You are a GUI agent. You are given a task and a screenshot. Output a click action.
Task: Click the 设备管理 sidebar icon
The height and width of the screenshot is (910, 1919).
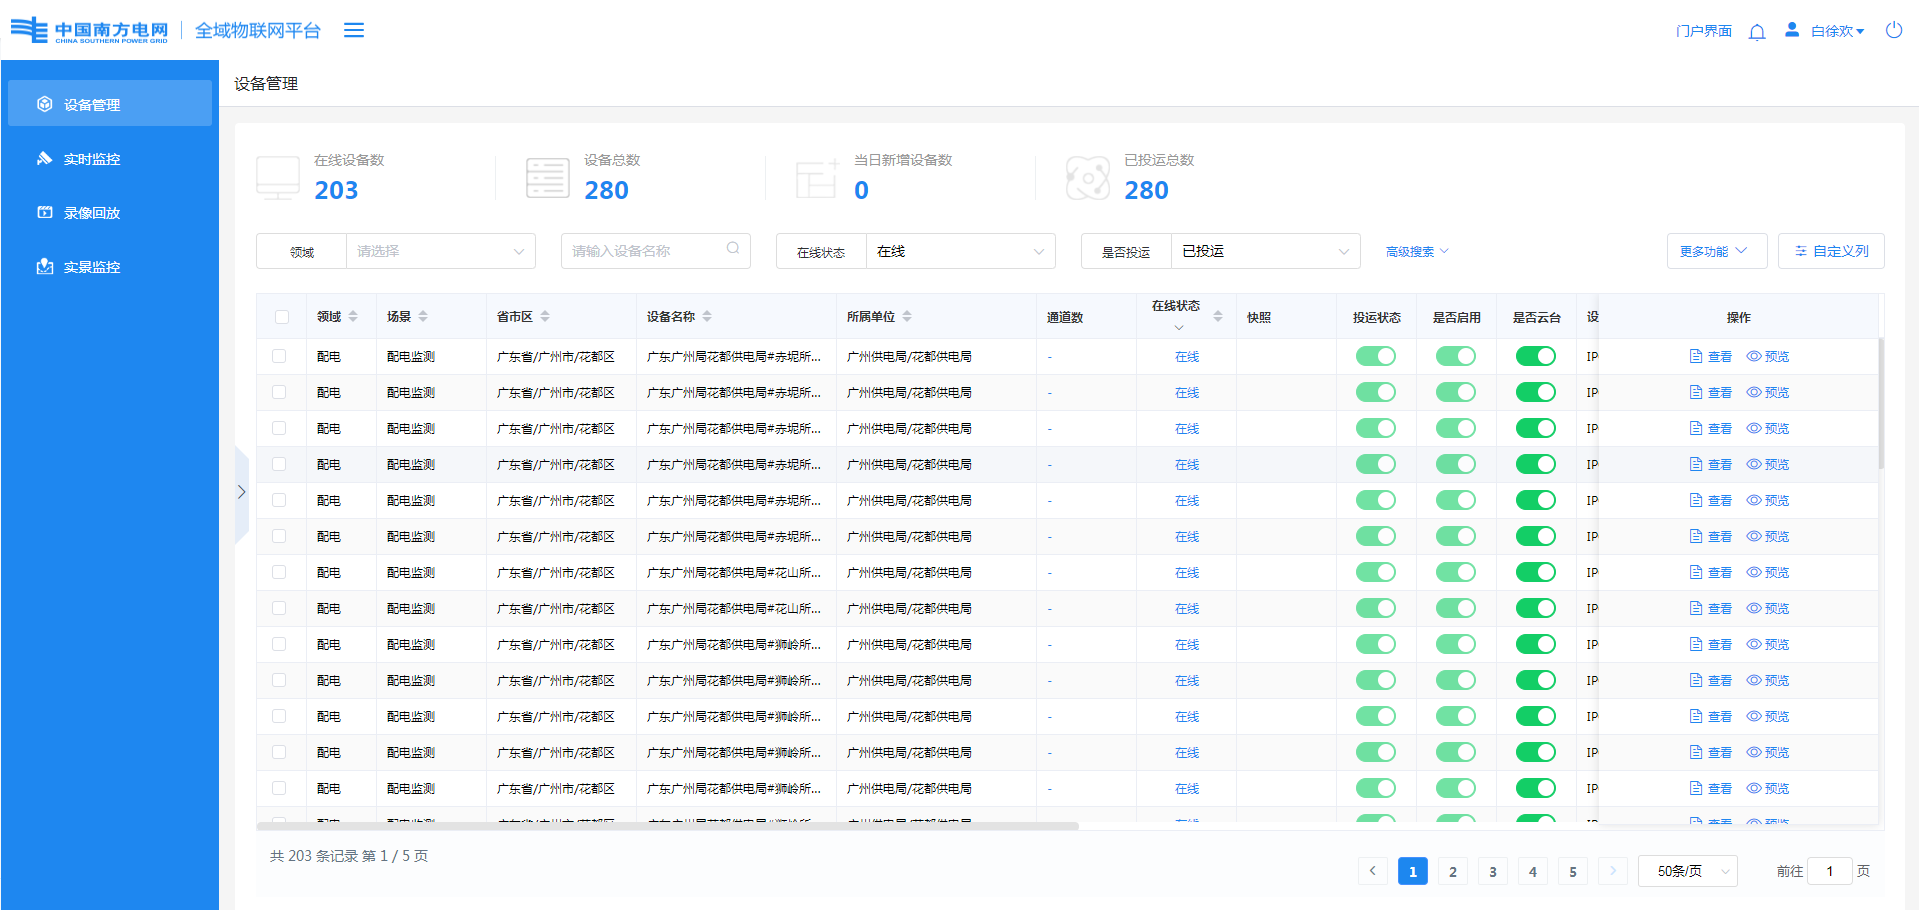click(x=44, y=104)
